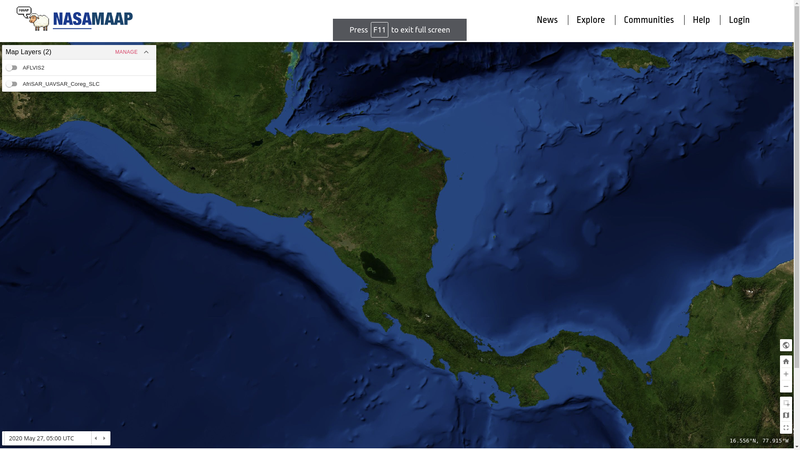
Task: Zoom out of the map
Action: (786, 387)
